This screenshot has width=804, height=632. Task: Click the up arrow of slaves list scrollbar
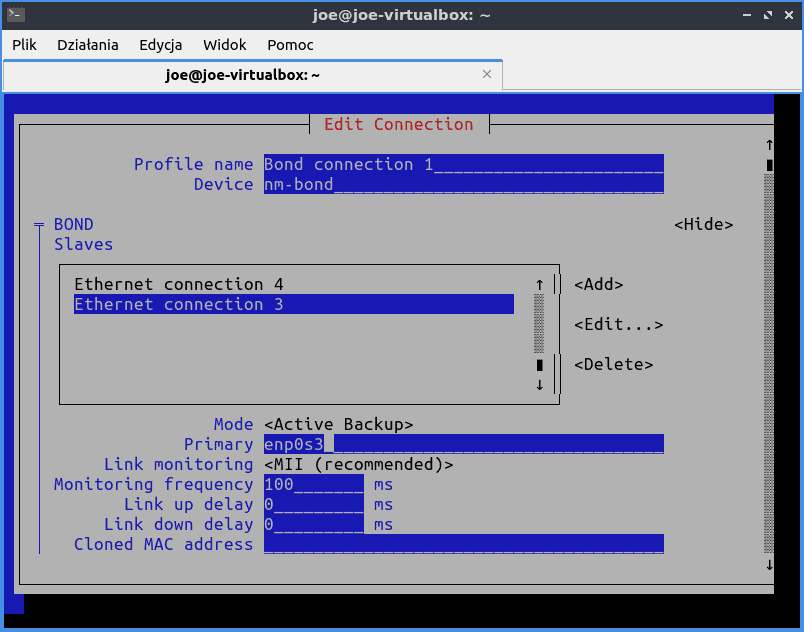(x=540, y=283)
